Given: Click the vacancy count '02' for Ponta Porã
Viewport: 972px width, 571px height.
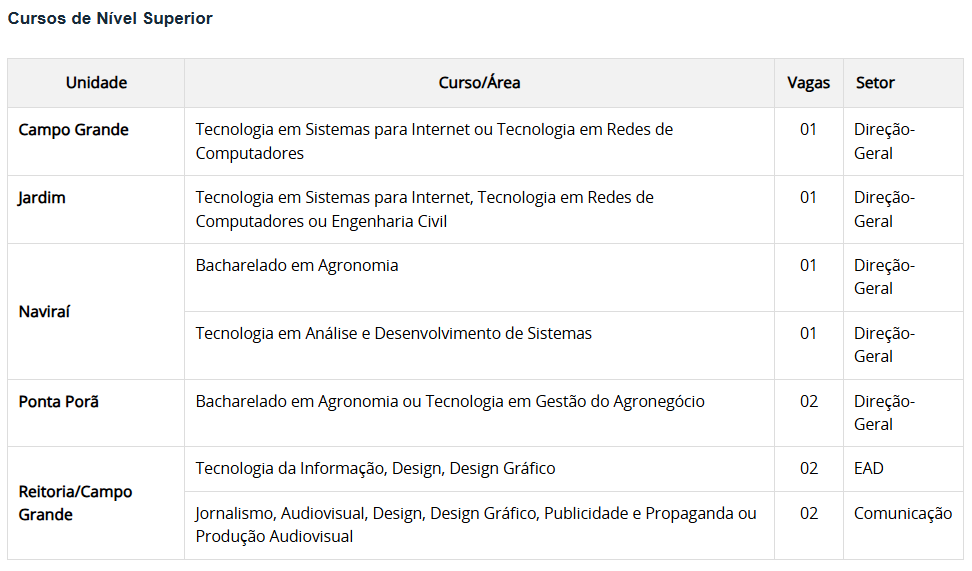Looking at the screenshot, I should click(x=808, y=401).
